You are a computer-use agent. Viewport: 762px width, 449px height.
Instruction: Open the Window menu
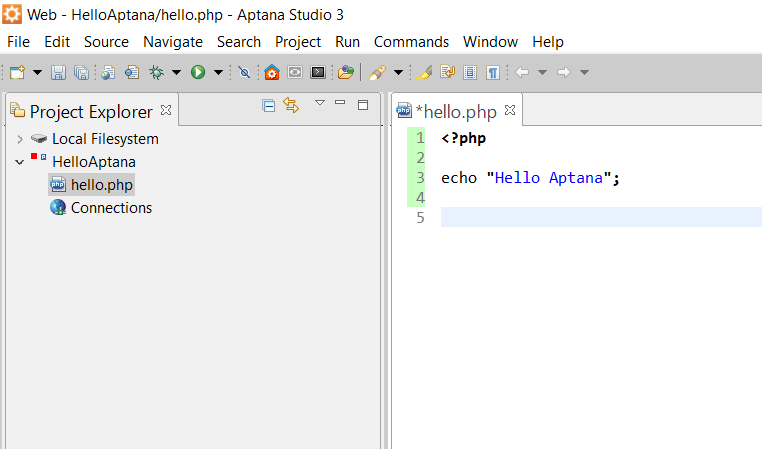tap(490, 42)
